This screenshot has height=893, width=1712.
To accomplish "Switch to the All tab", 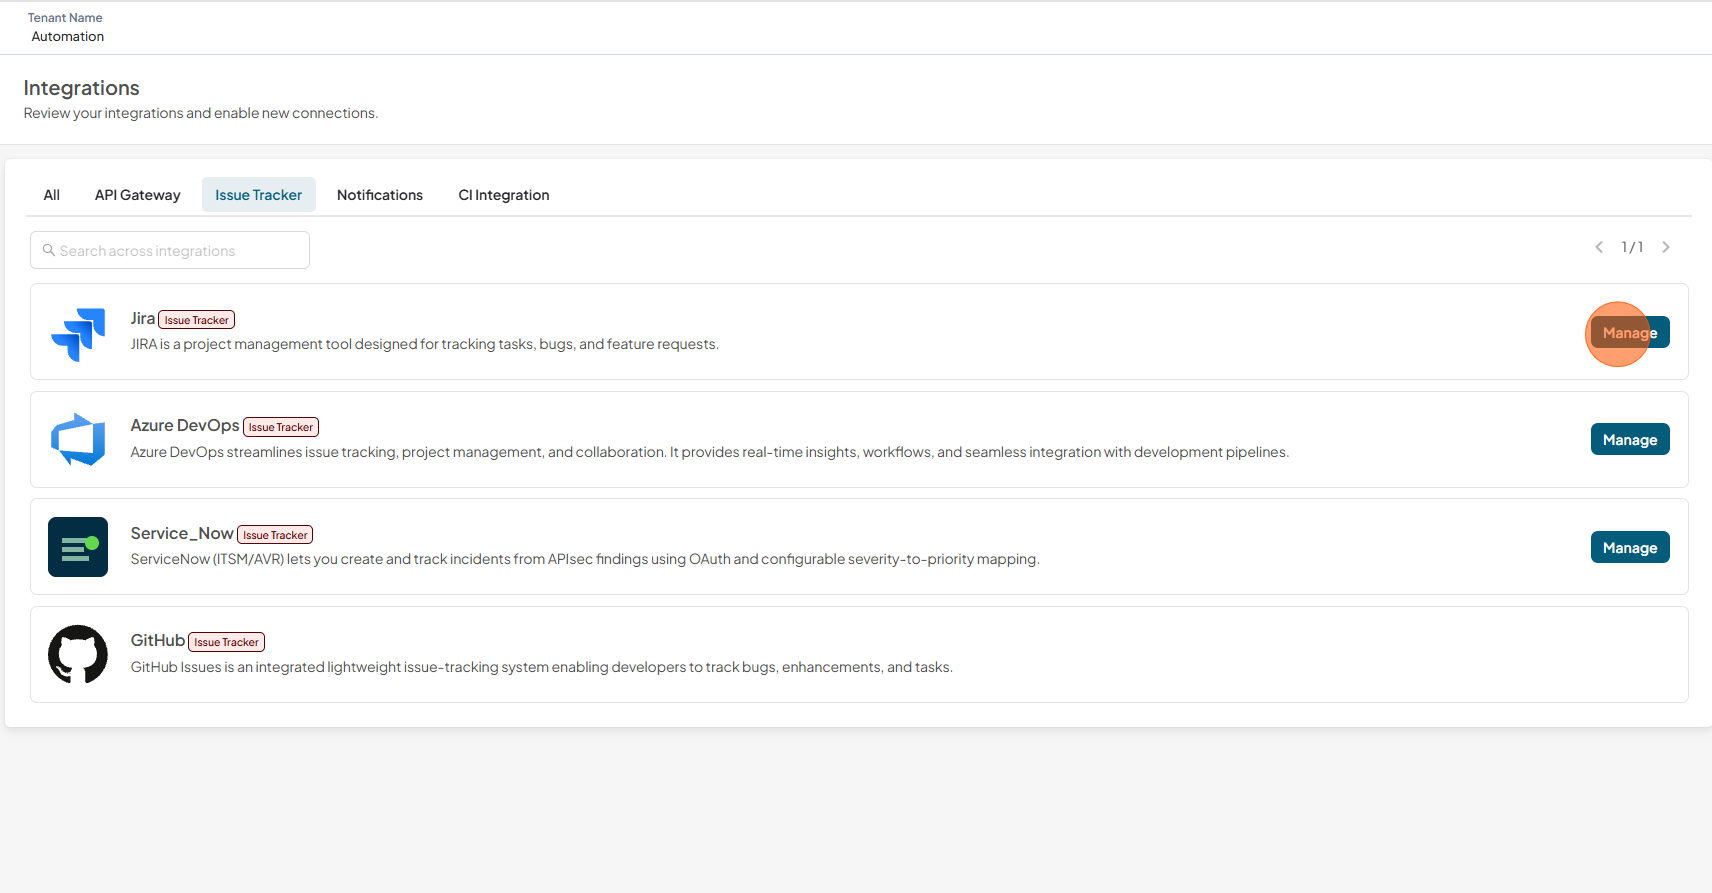I will click(52, 195).
